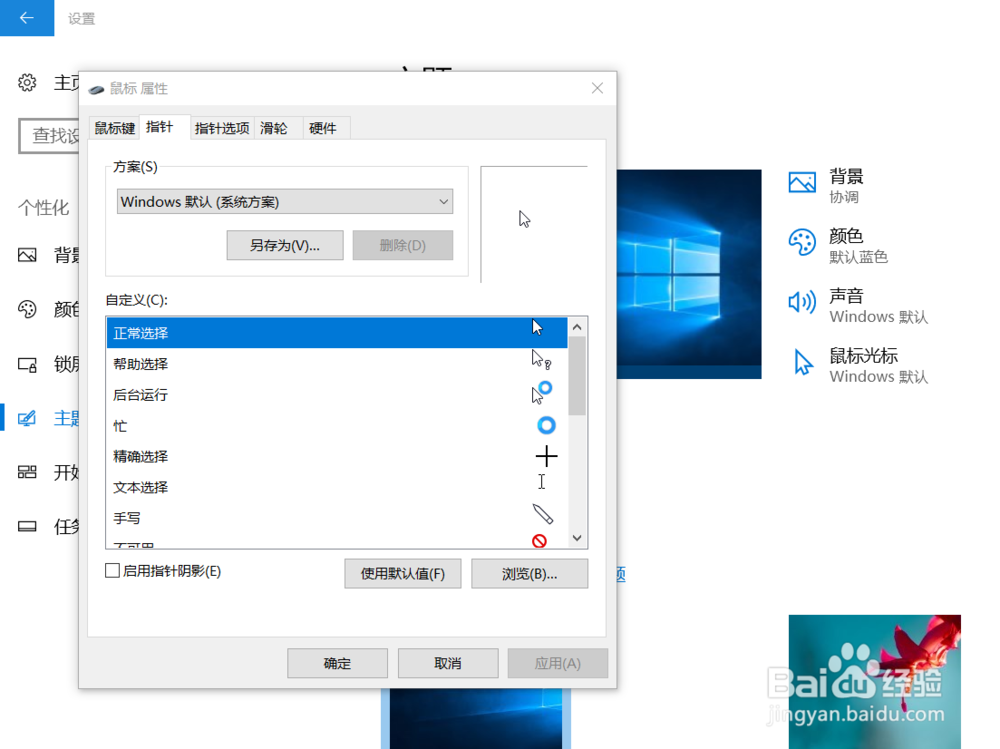
Task: Click the Windows wallpaper preview image
Action: click(689, 274)
